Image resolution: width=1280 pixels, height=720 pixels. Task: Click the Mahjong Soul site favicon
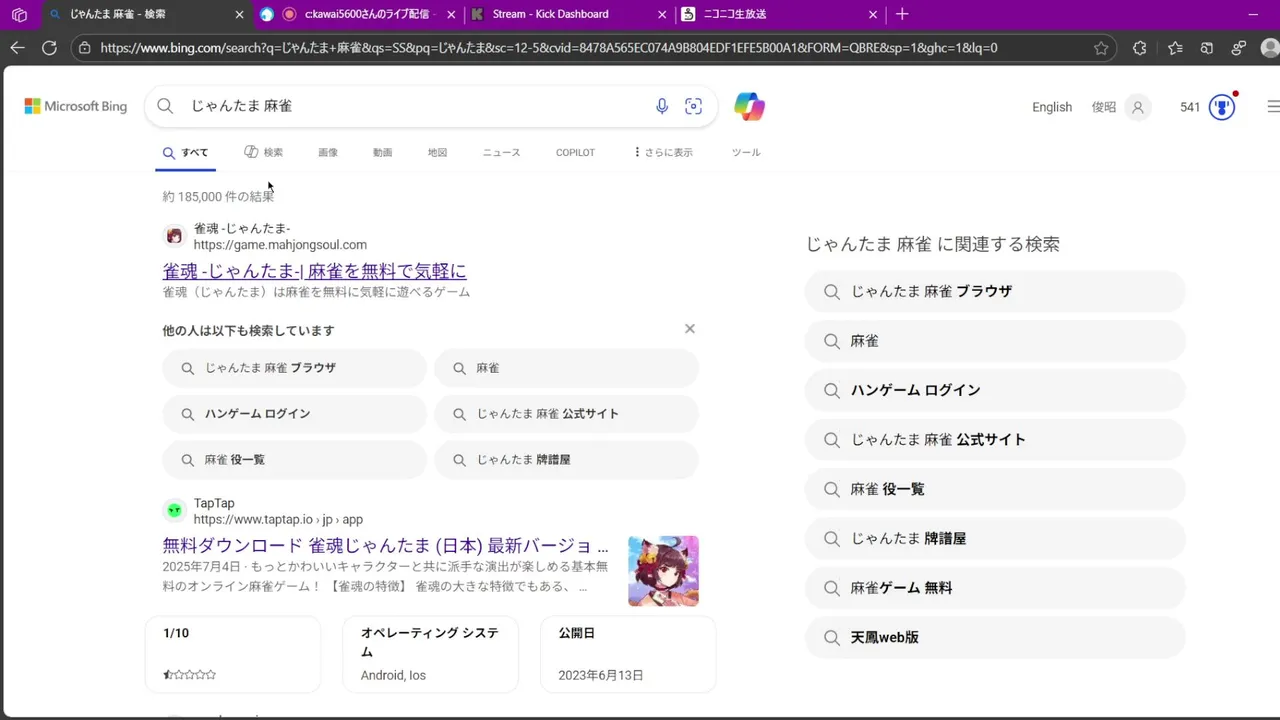pyautogui.click(x=175, y=236)
